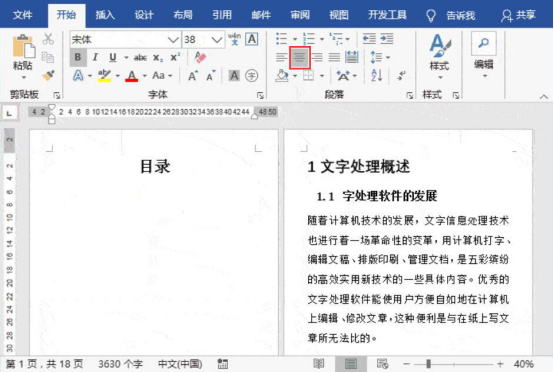This screenshot has width=554, height=372.
Task: Switch to the 设计 tab
Action: (144, 15)
